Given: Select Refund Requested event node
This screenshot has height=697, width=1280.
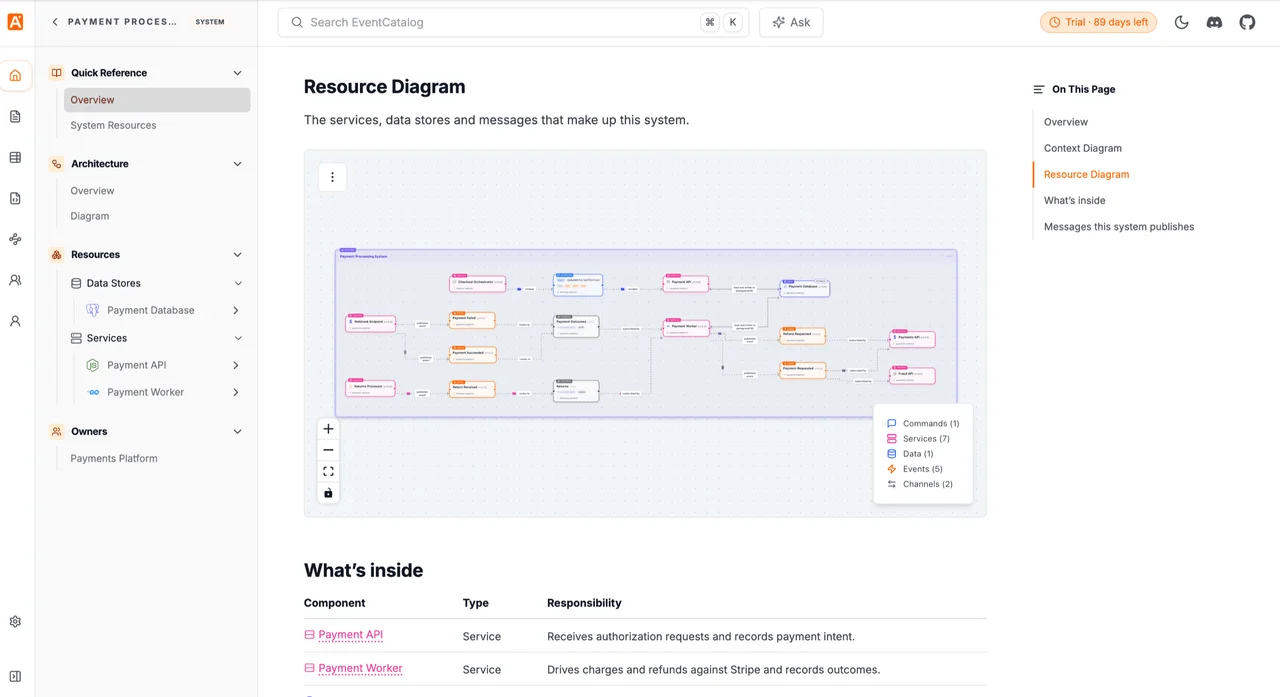Looking at the screenshot, I should pyautogui.click(x=802, y=336).
